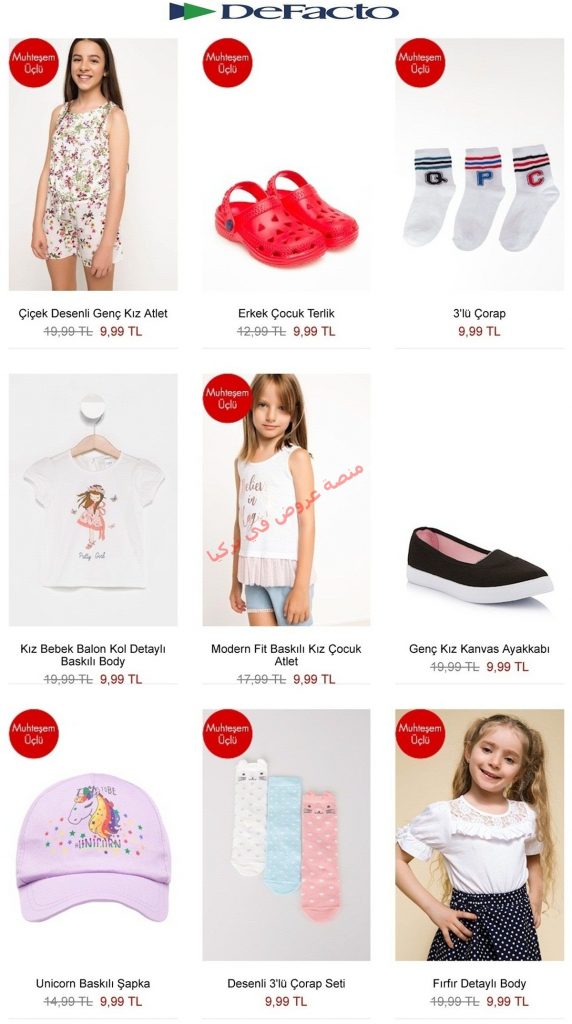
Task: Click Muhteşem Üçlü badge on letter socks
Action: (421, 63)
